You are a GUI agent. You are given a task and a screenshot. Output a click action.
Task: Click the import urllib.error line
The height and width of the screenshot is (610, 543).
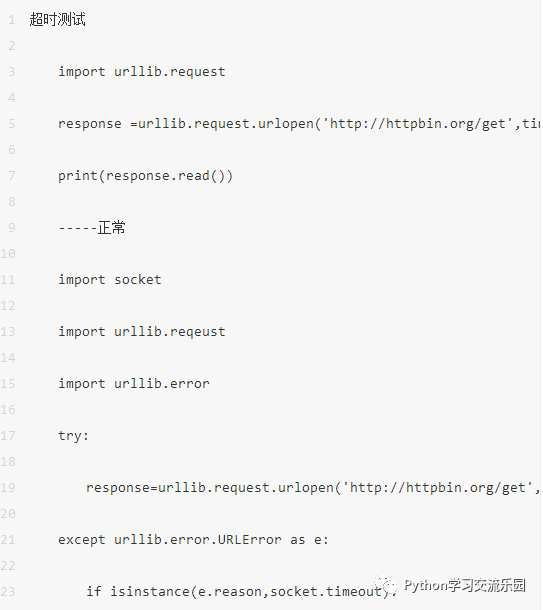tap(134, 384)
